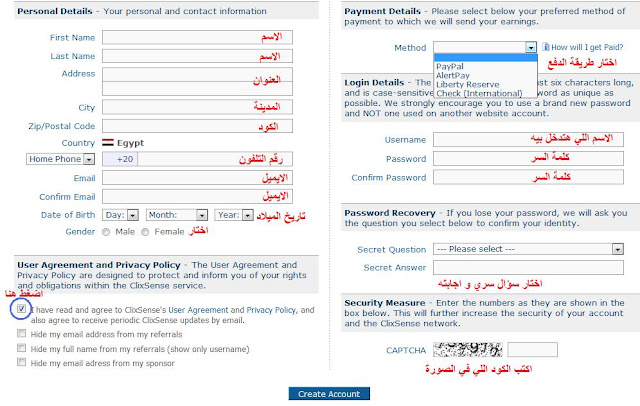
Task: Click the help icon beside payment Method
Action: pos(546,47)
